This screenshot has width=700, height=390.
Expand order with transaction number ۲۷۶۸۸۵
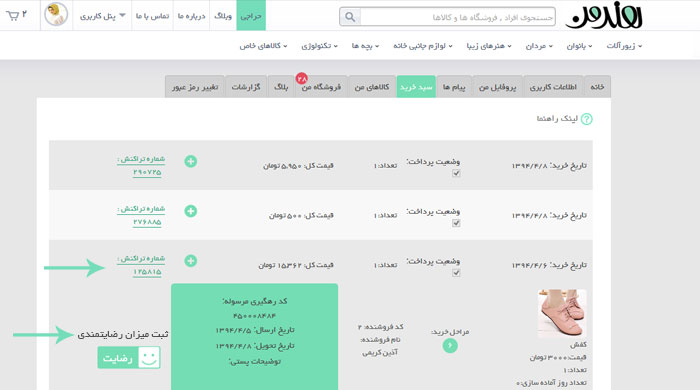coord(191,211)
